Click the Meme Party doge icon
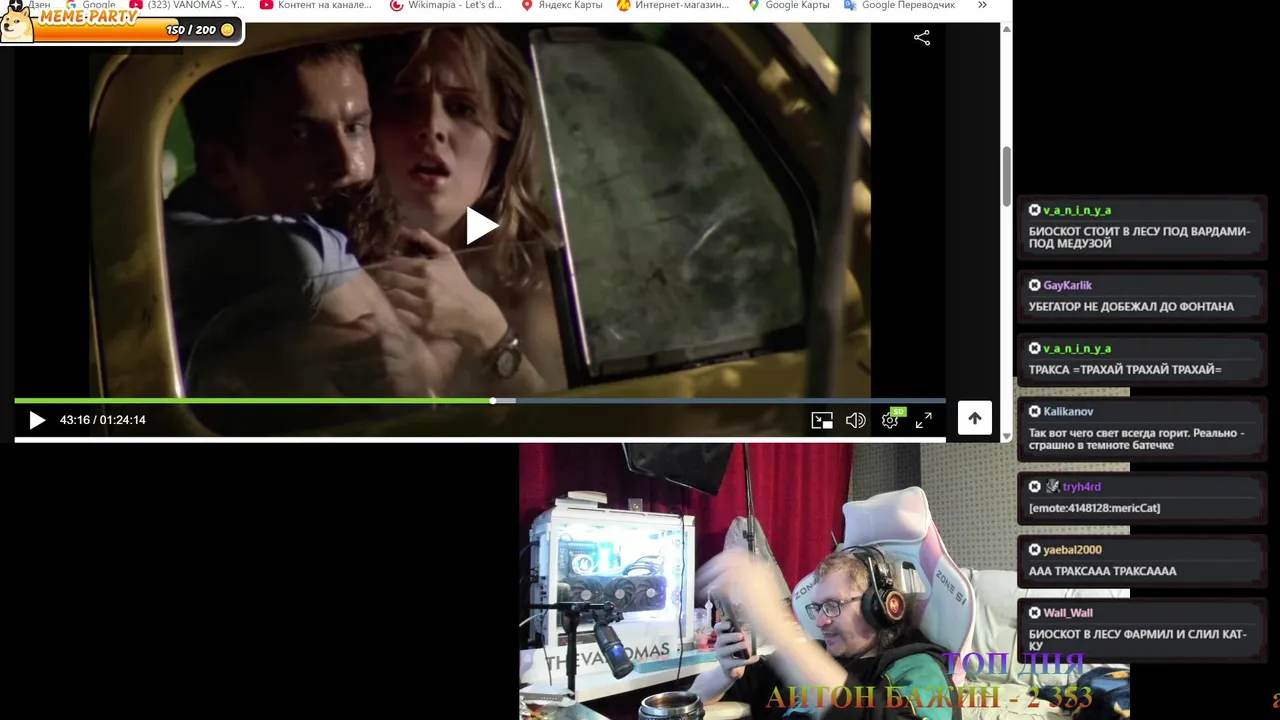The width and height of the screenshot is (1280, 720). pyautogui.click(x=16, y=26)
